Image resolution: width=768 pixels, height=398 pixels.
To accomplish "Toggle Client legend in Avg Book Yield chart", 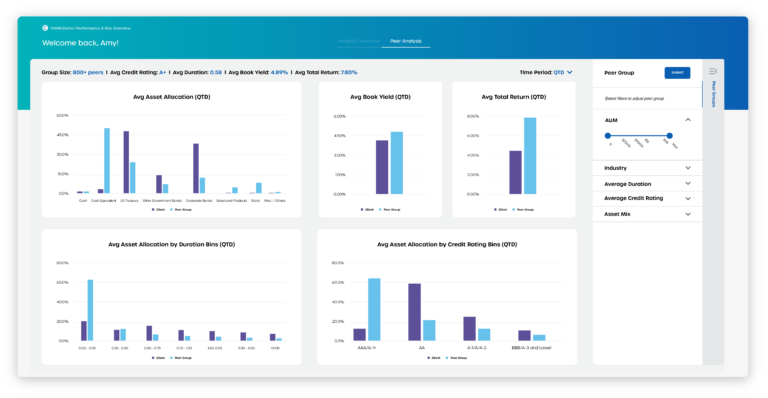I will 367,210.
